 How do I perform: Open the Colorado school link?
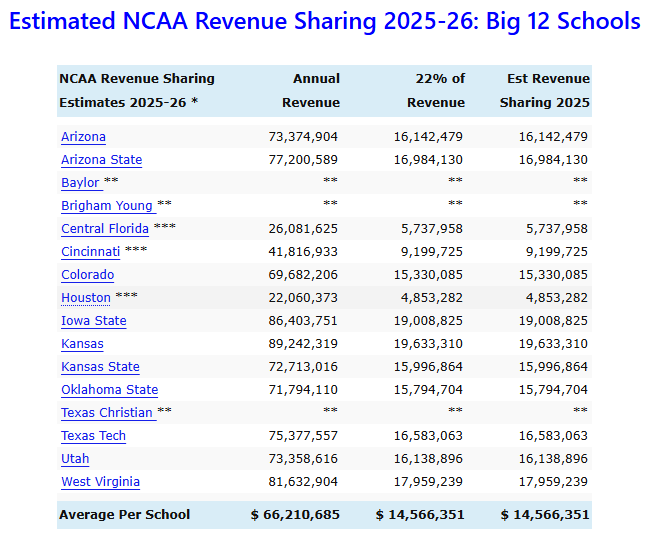click(87, 275)
